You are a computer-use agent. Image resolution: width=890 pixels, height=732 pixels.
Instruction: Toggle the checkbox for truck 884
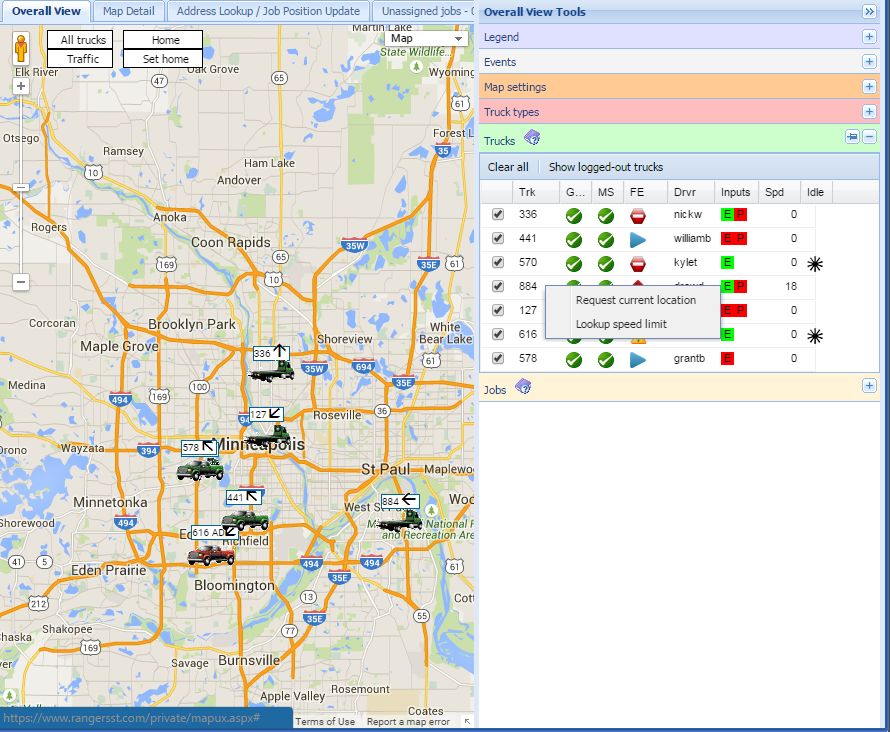[x=497, y=286]
